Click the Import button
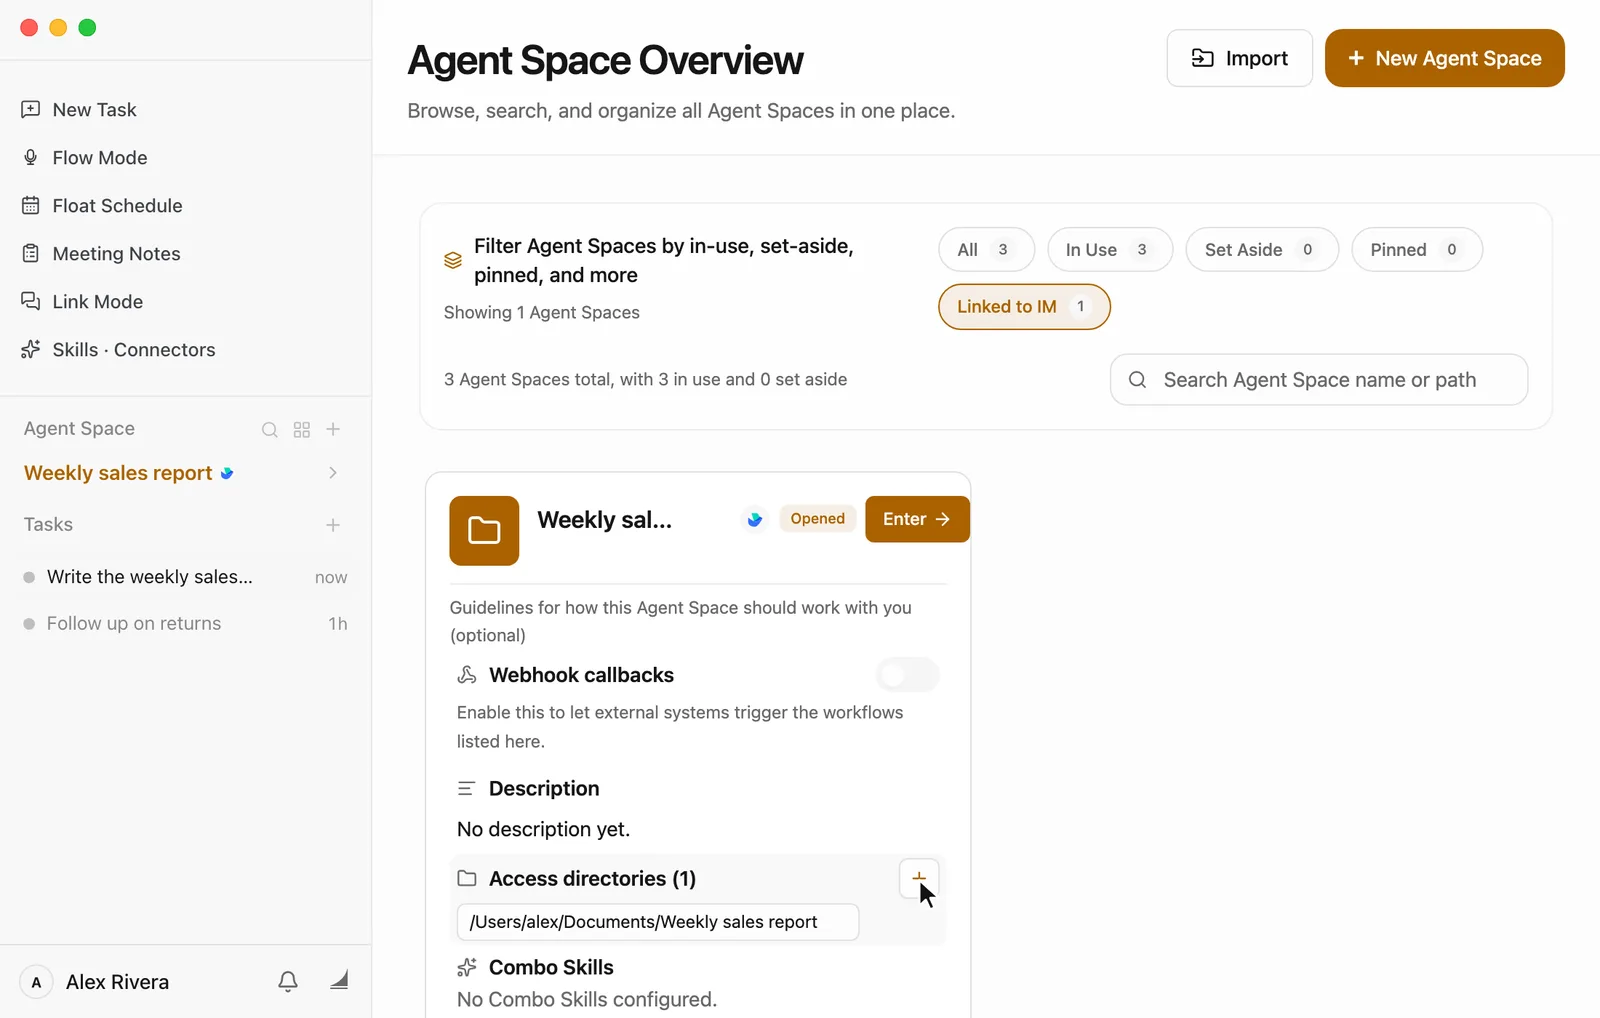 click(x=1240, y=58)
